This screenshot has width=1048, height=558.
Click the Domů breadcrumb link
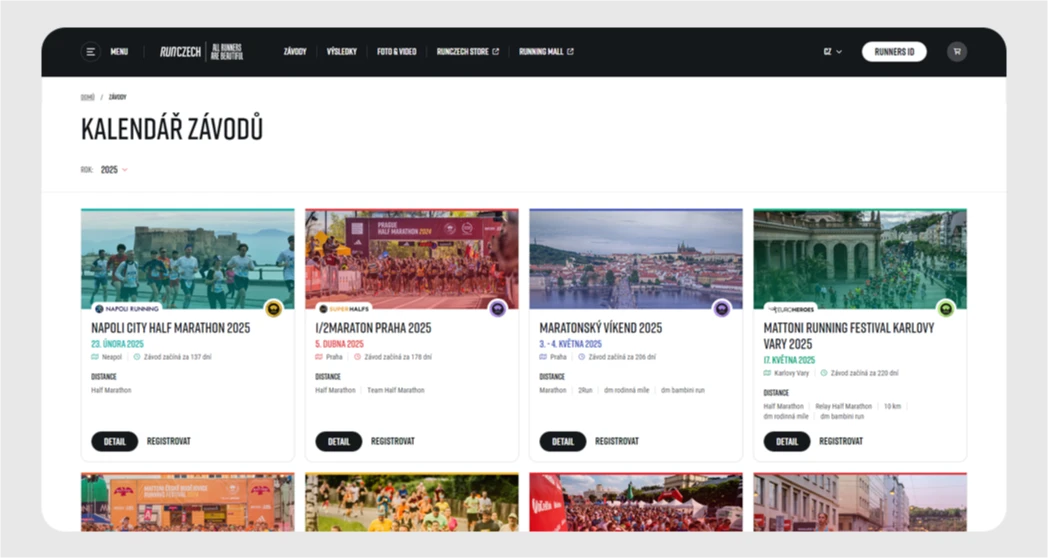[x=88, y=97]
